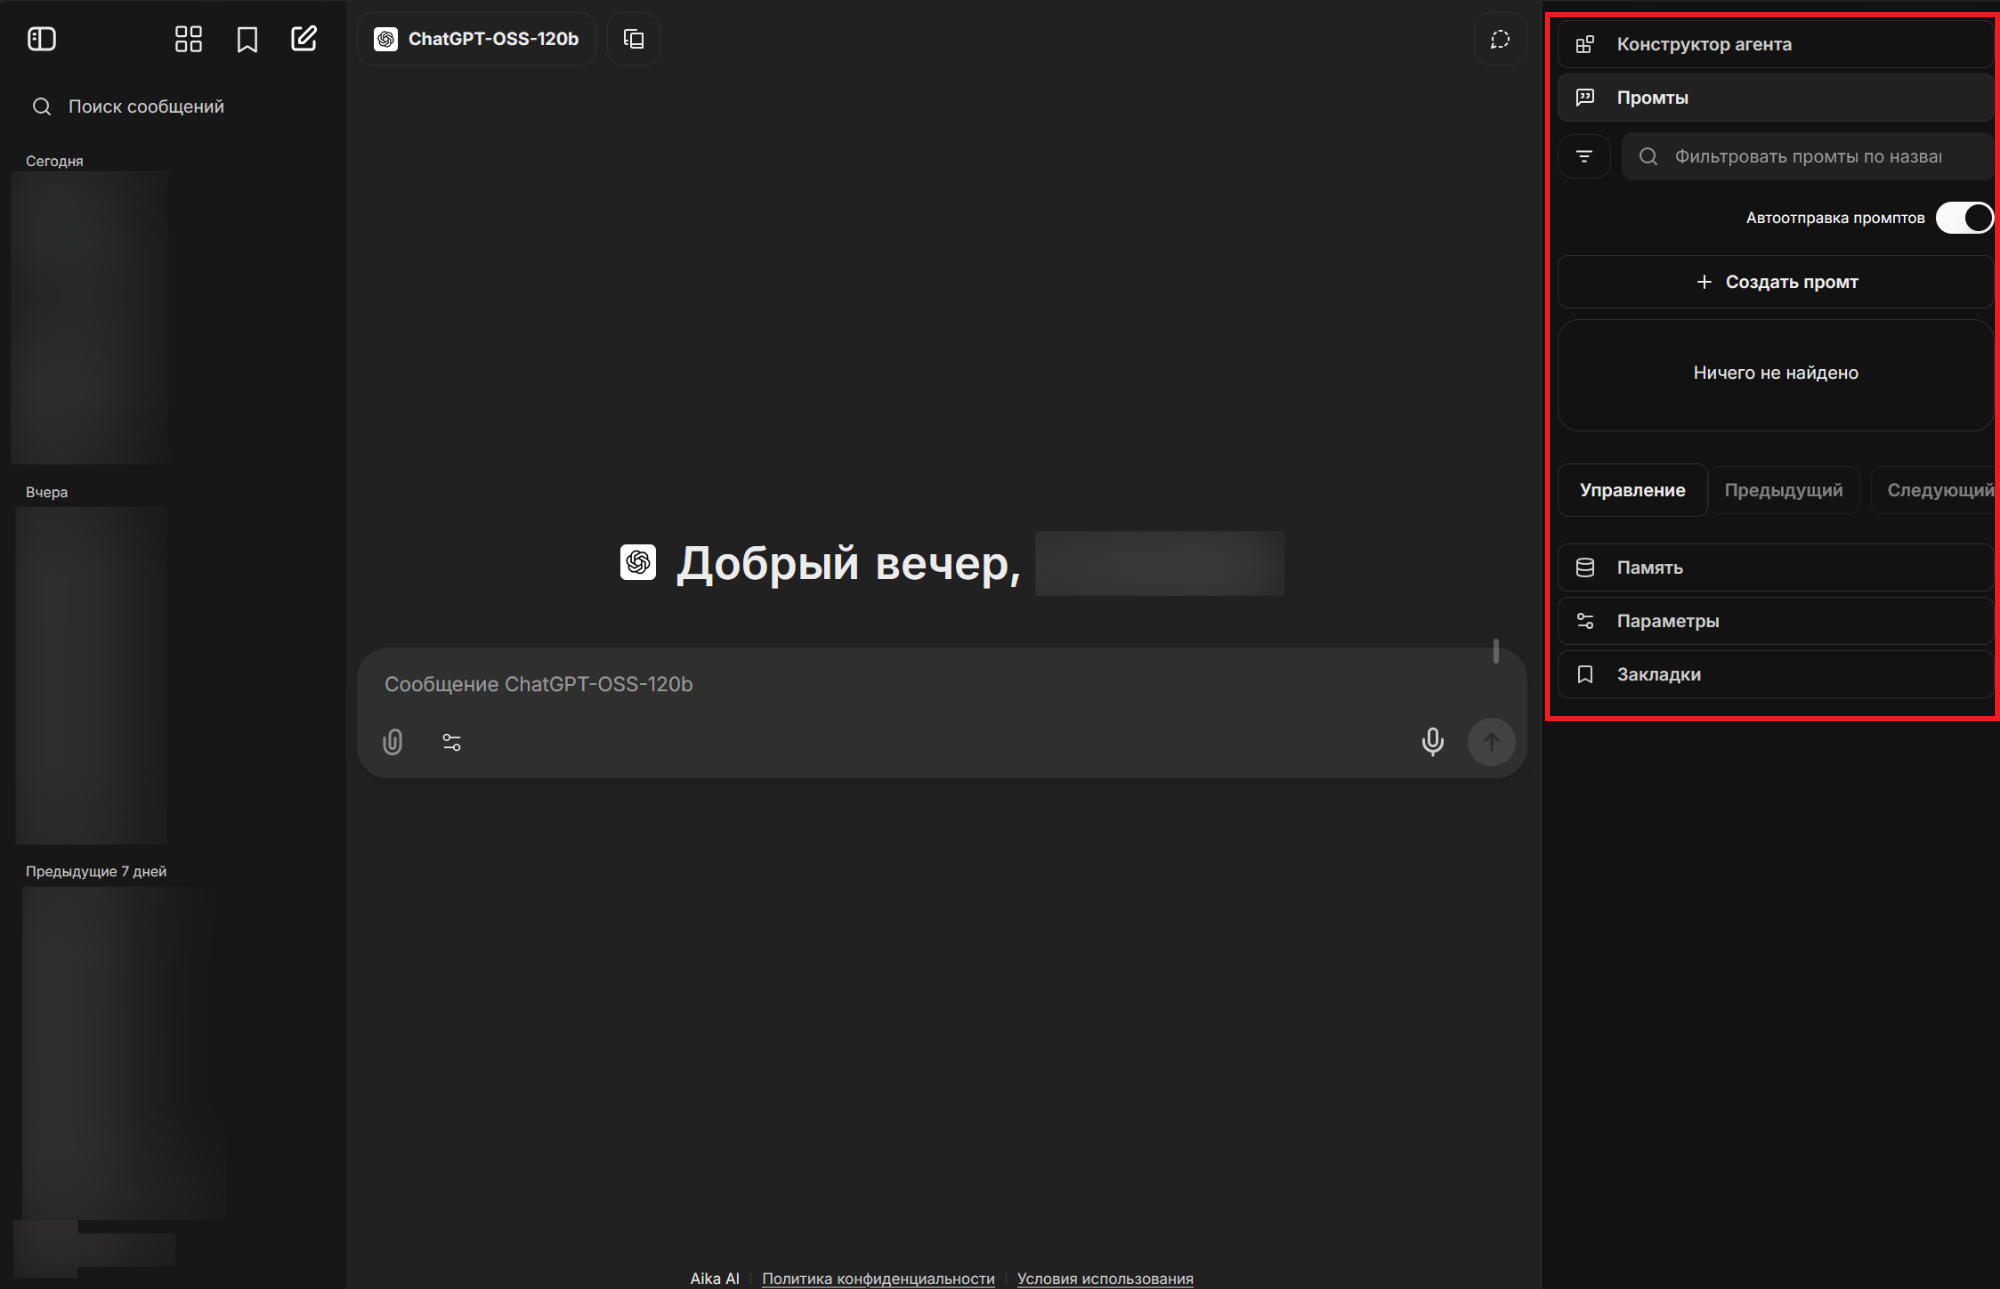
Task: Open the prompt filter icon
Action: click(1584, 156)
